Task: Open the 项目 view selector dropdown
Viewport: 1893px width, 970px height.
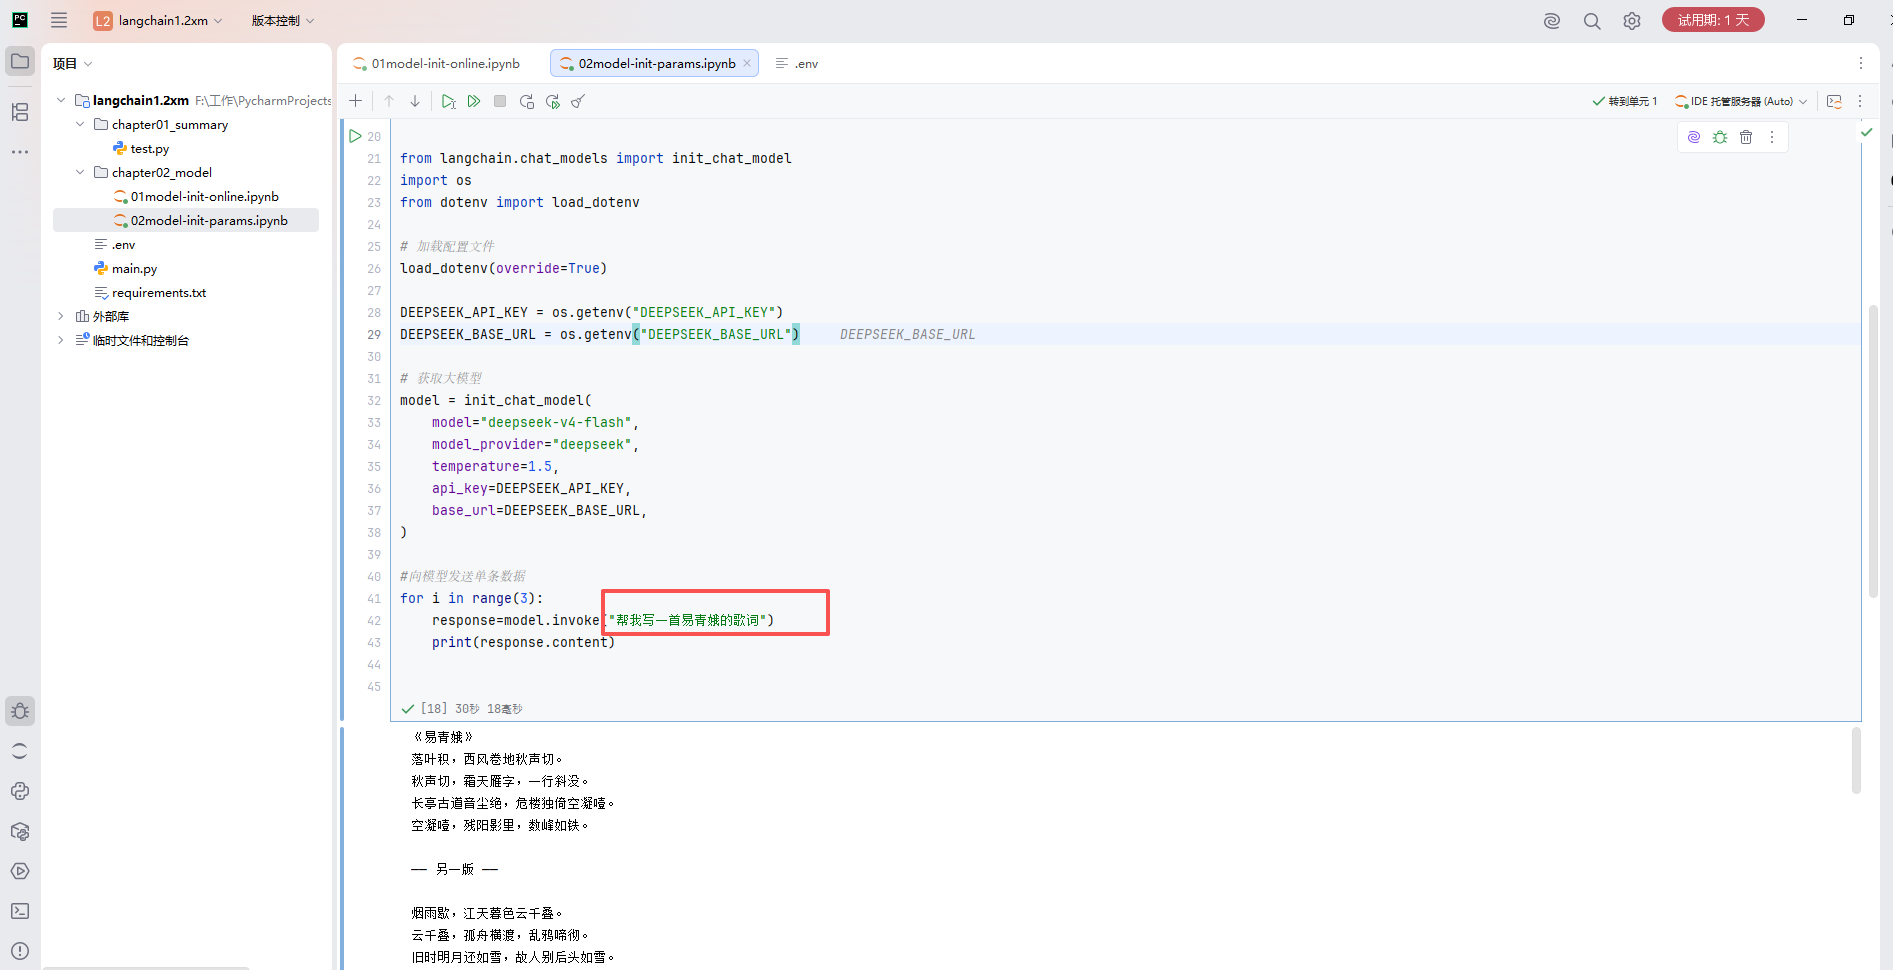Action: click(73, 63)
